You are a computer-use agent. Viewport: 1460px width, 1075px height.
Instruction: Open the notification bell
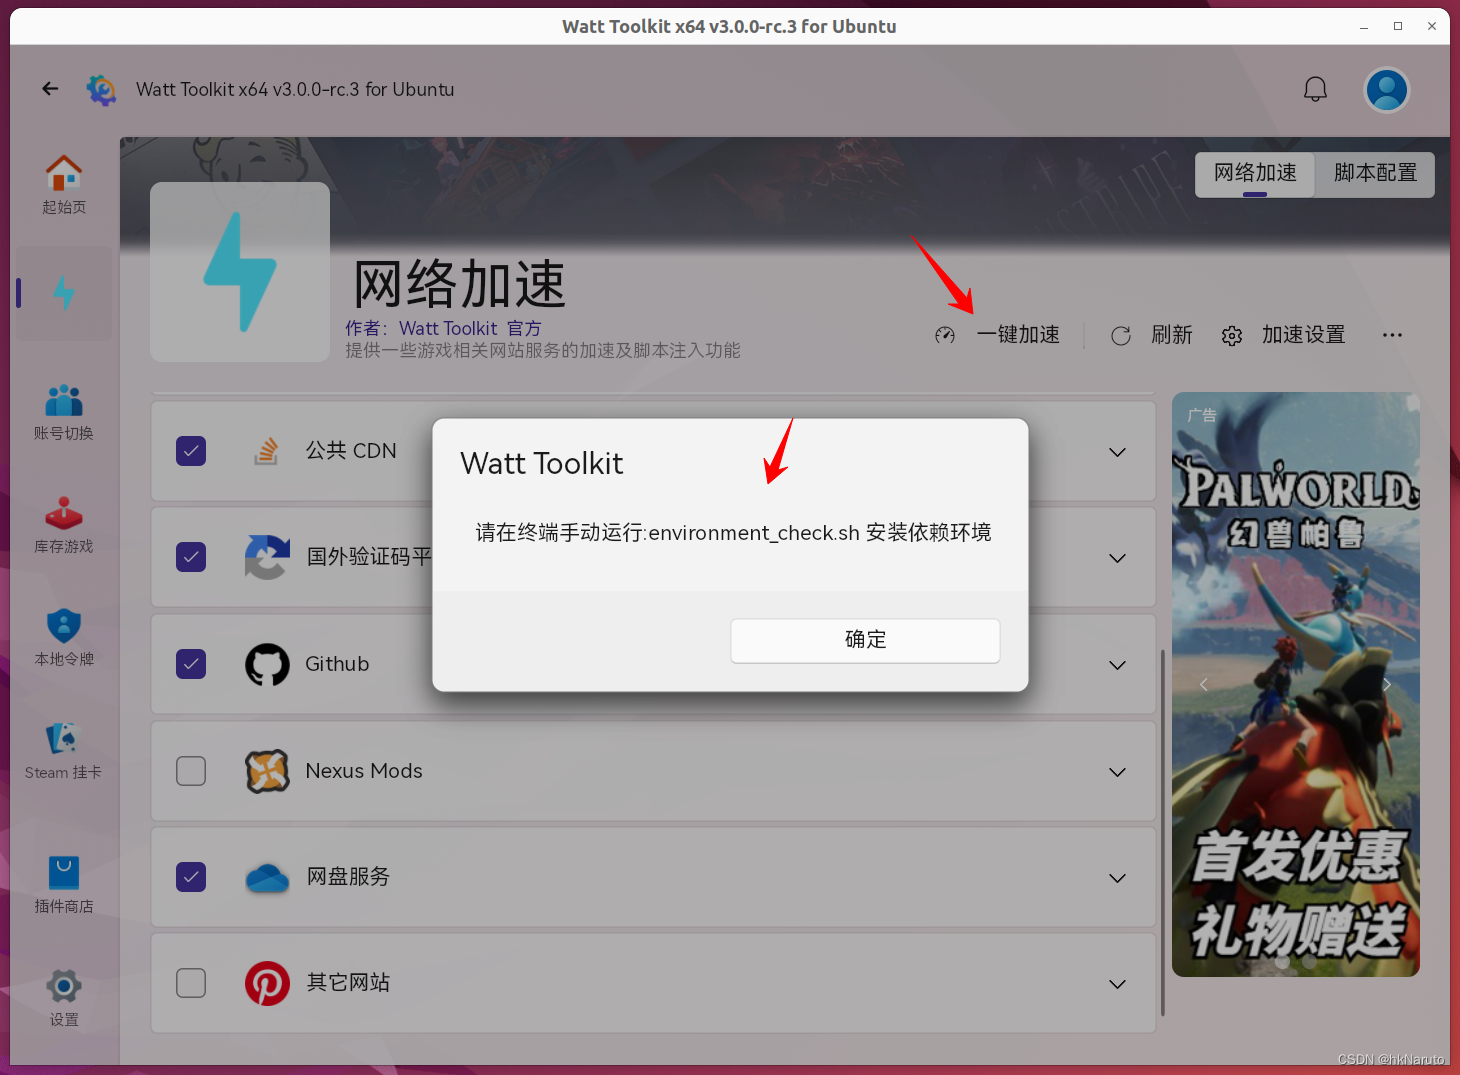(x=1315, y=89)
